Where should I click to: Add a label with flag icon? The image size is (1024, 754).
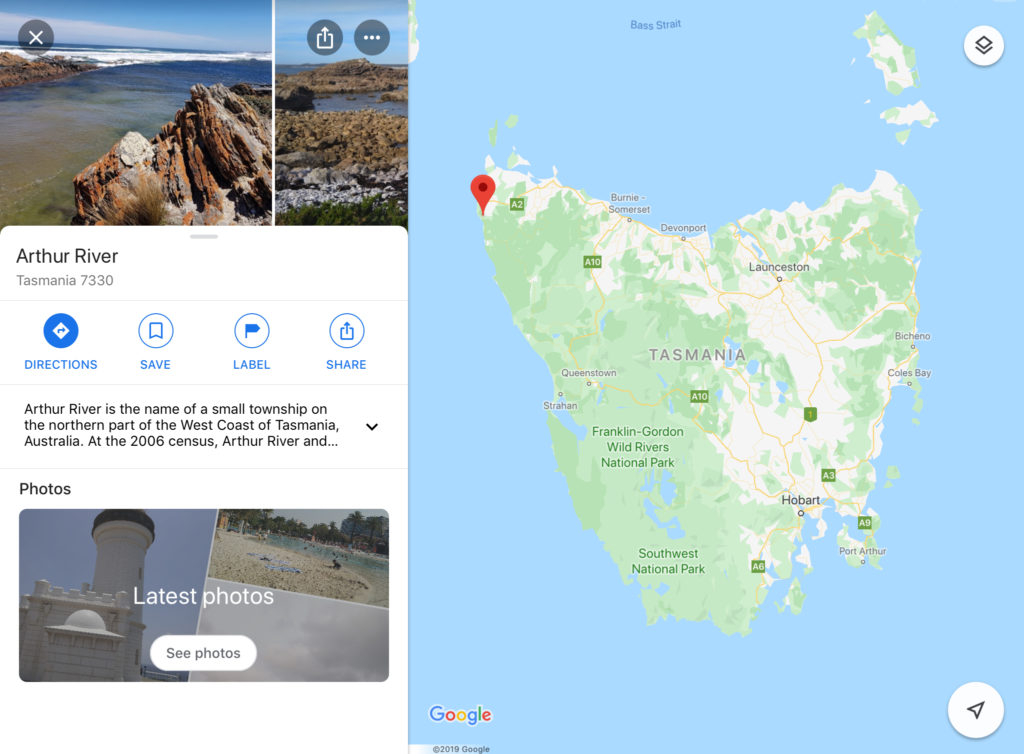(x=251, y=342)
